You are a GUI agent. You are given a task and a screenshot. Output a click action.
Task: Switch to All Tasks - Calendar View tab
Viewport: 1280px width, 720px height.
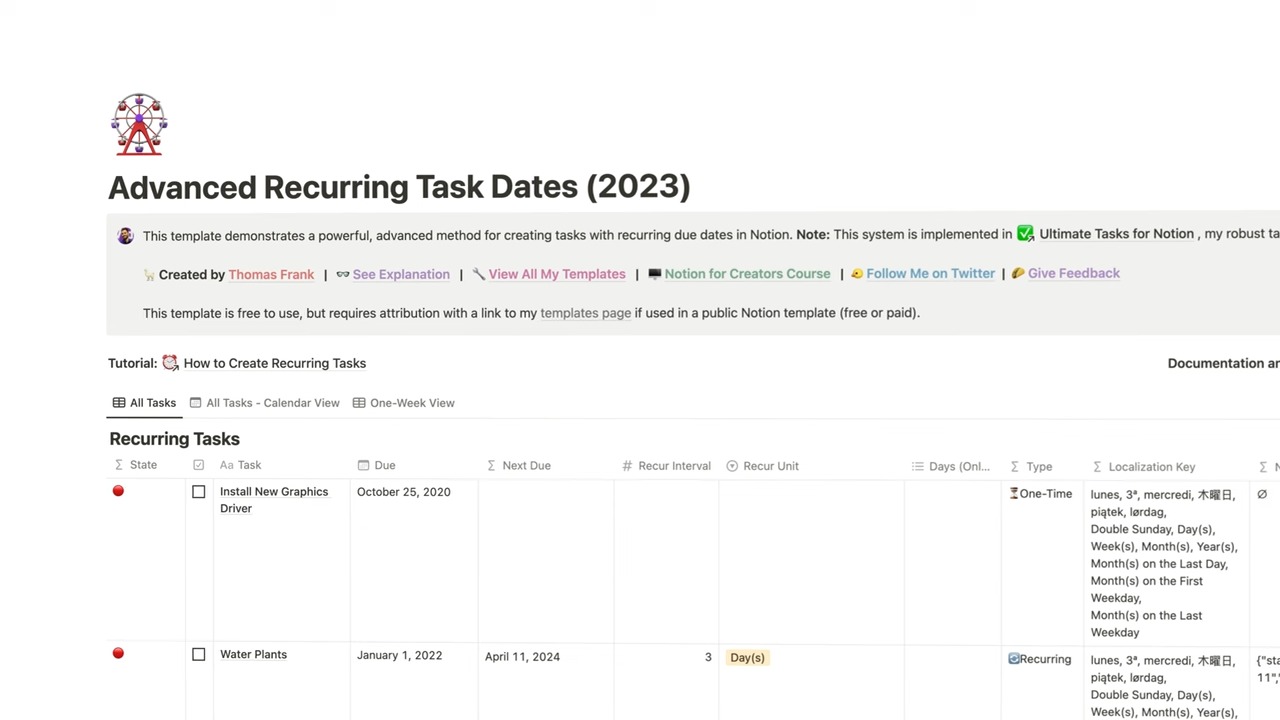click(272, 403)
